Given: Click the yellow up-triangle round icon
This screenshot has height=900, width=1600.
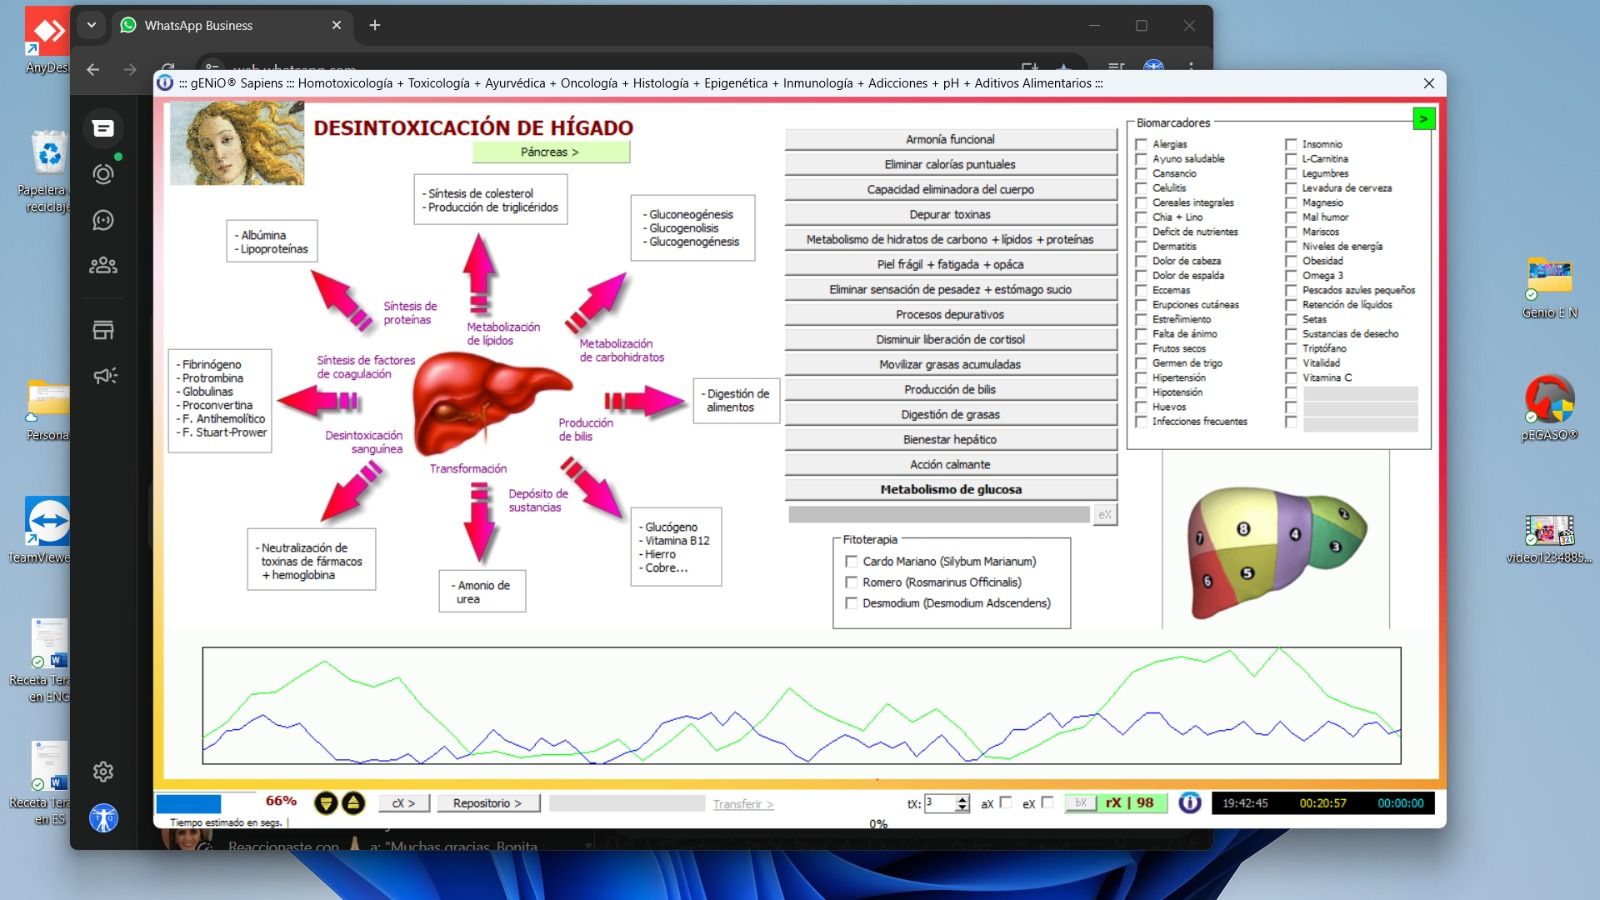Looking at the screenshot, I should (353, 803).
